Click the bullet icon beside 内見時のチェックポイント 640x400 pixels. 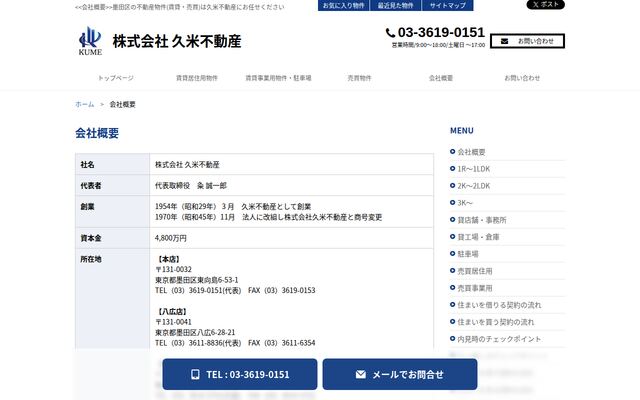452,339
